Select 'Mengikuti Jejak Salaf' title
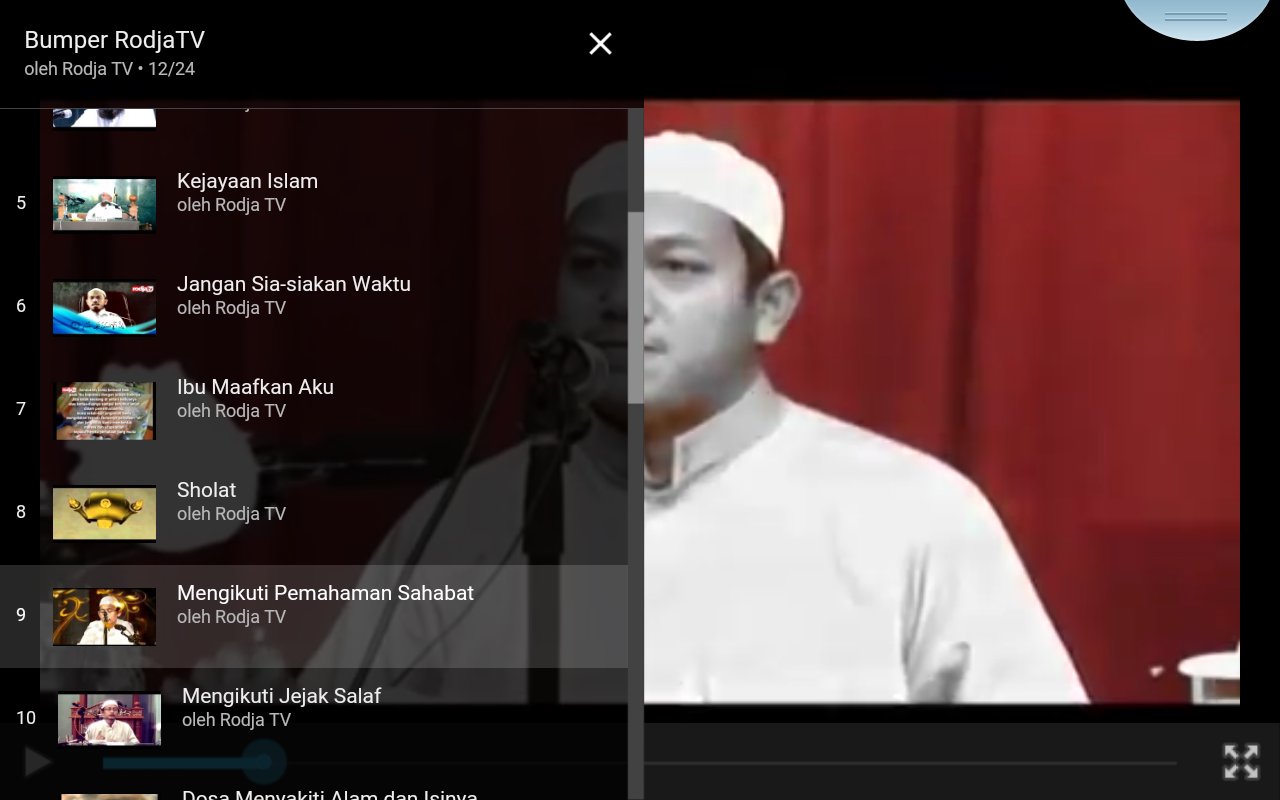The height and width of the screenshot is (800, 1280). tap(281, 696)
